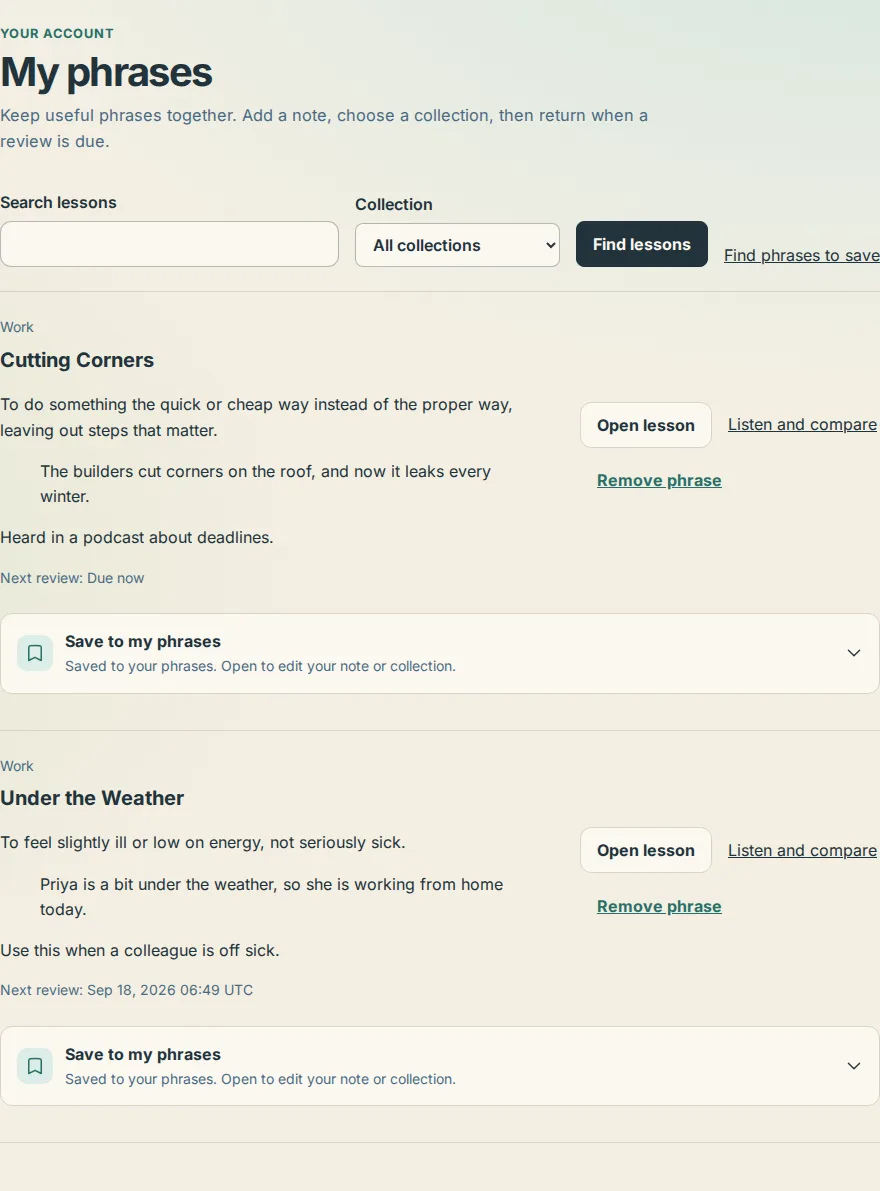Click the definition To do something the quick way

(x=257, y=418)
